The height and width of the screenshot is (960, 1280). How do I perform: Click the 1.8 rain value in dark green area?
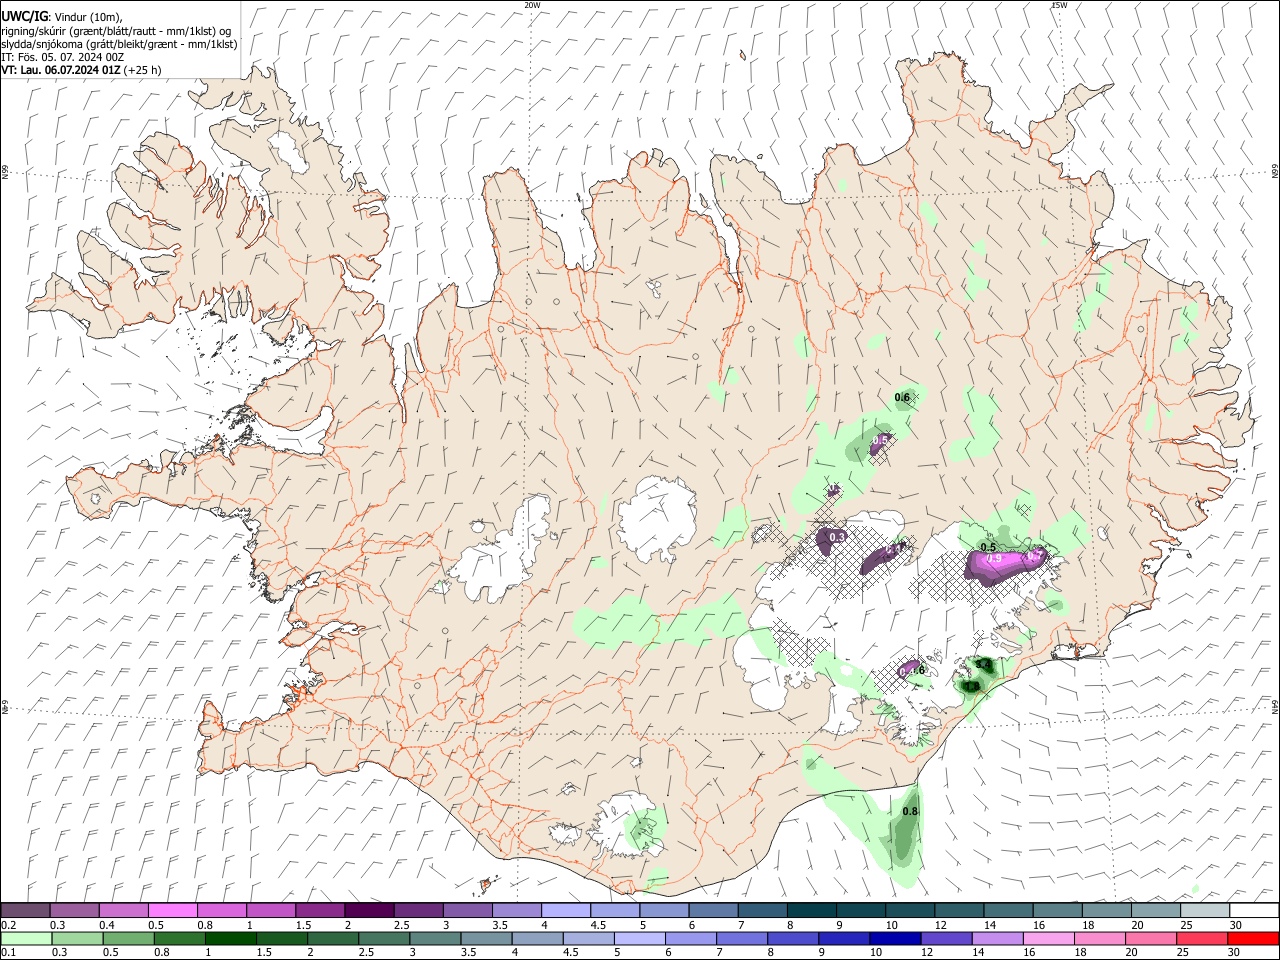coord(971,686)
